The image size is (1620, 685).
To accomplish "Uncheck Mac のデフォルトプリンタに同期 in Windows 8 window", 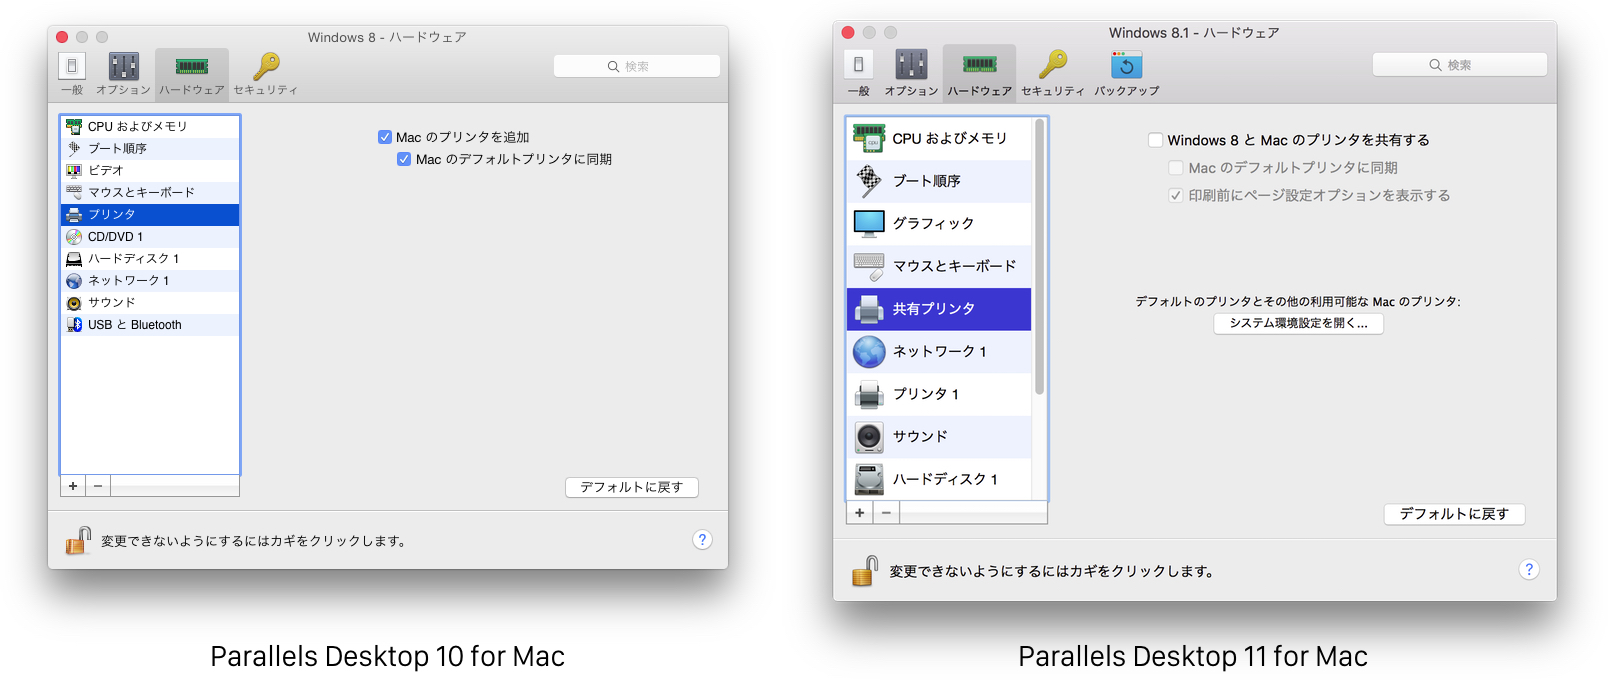I will click(404, 159).
